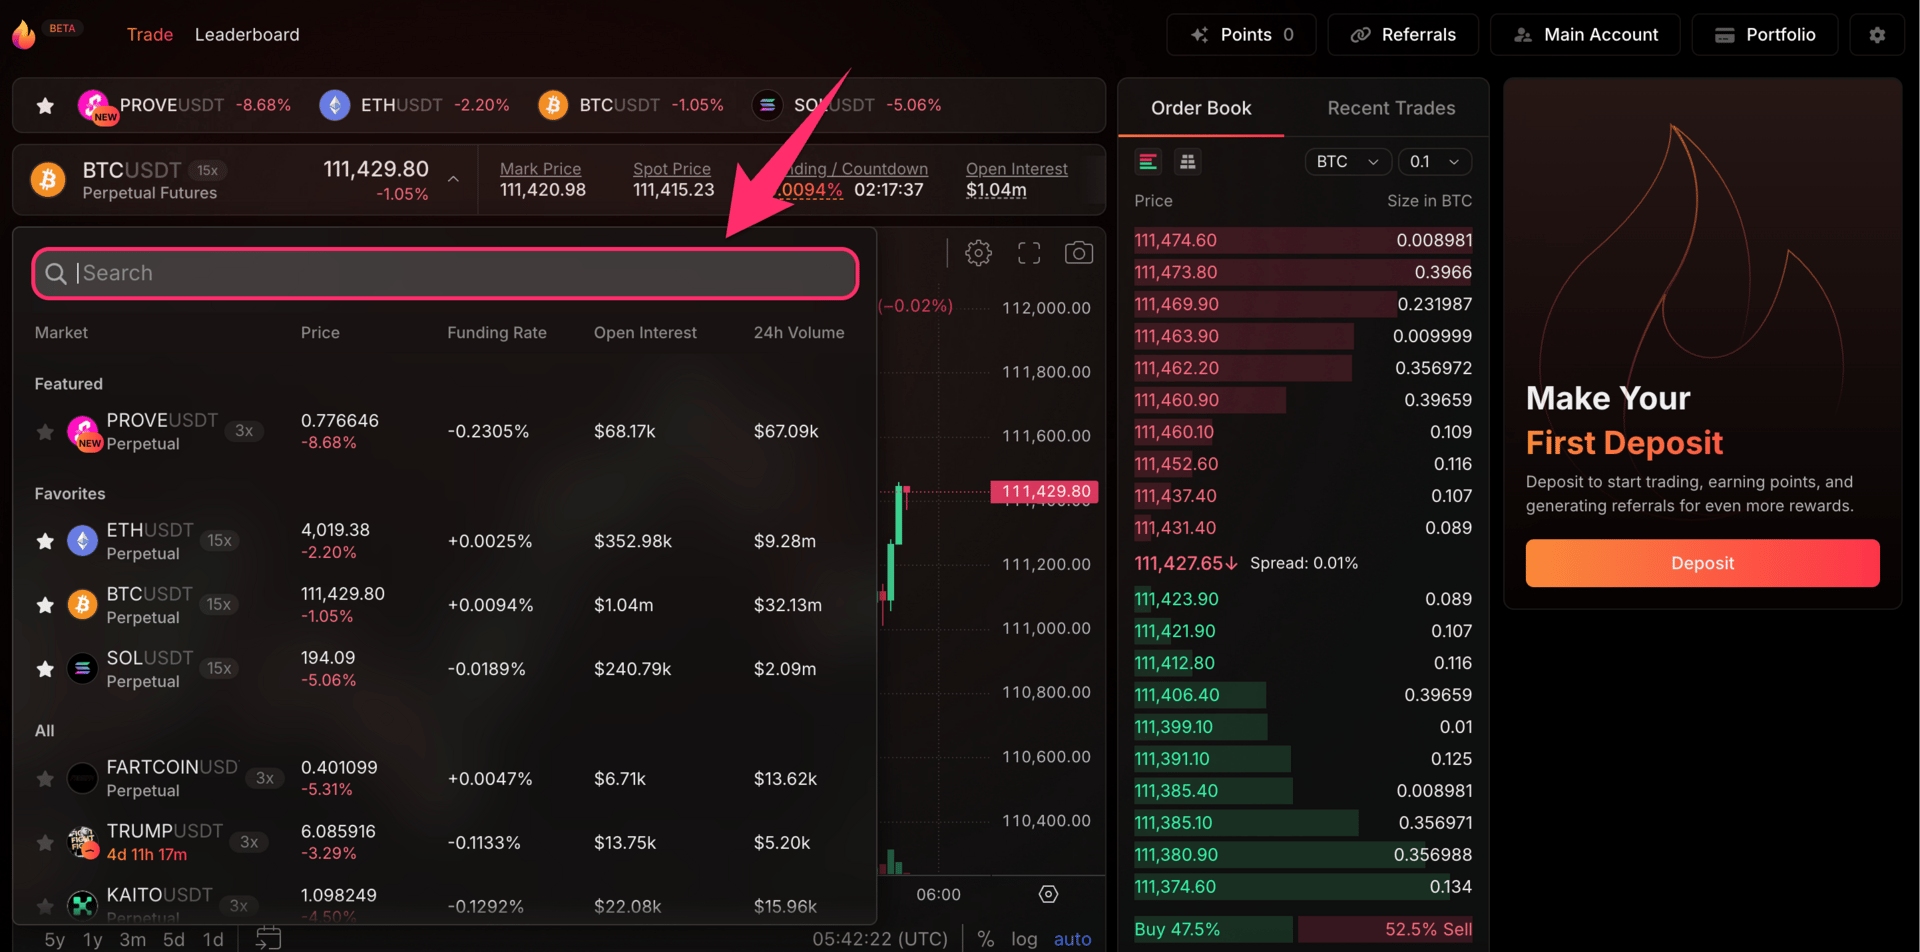1920x952 pixels.
Task: Open chart settings gear icon
Action: point(978,253)
